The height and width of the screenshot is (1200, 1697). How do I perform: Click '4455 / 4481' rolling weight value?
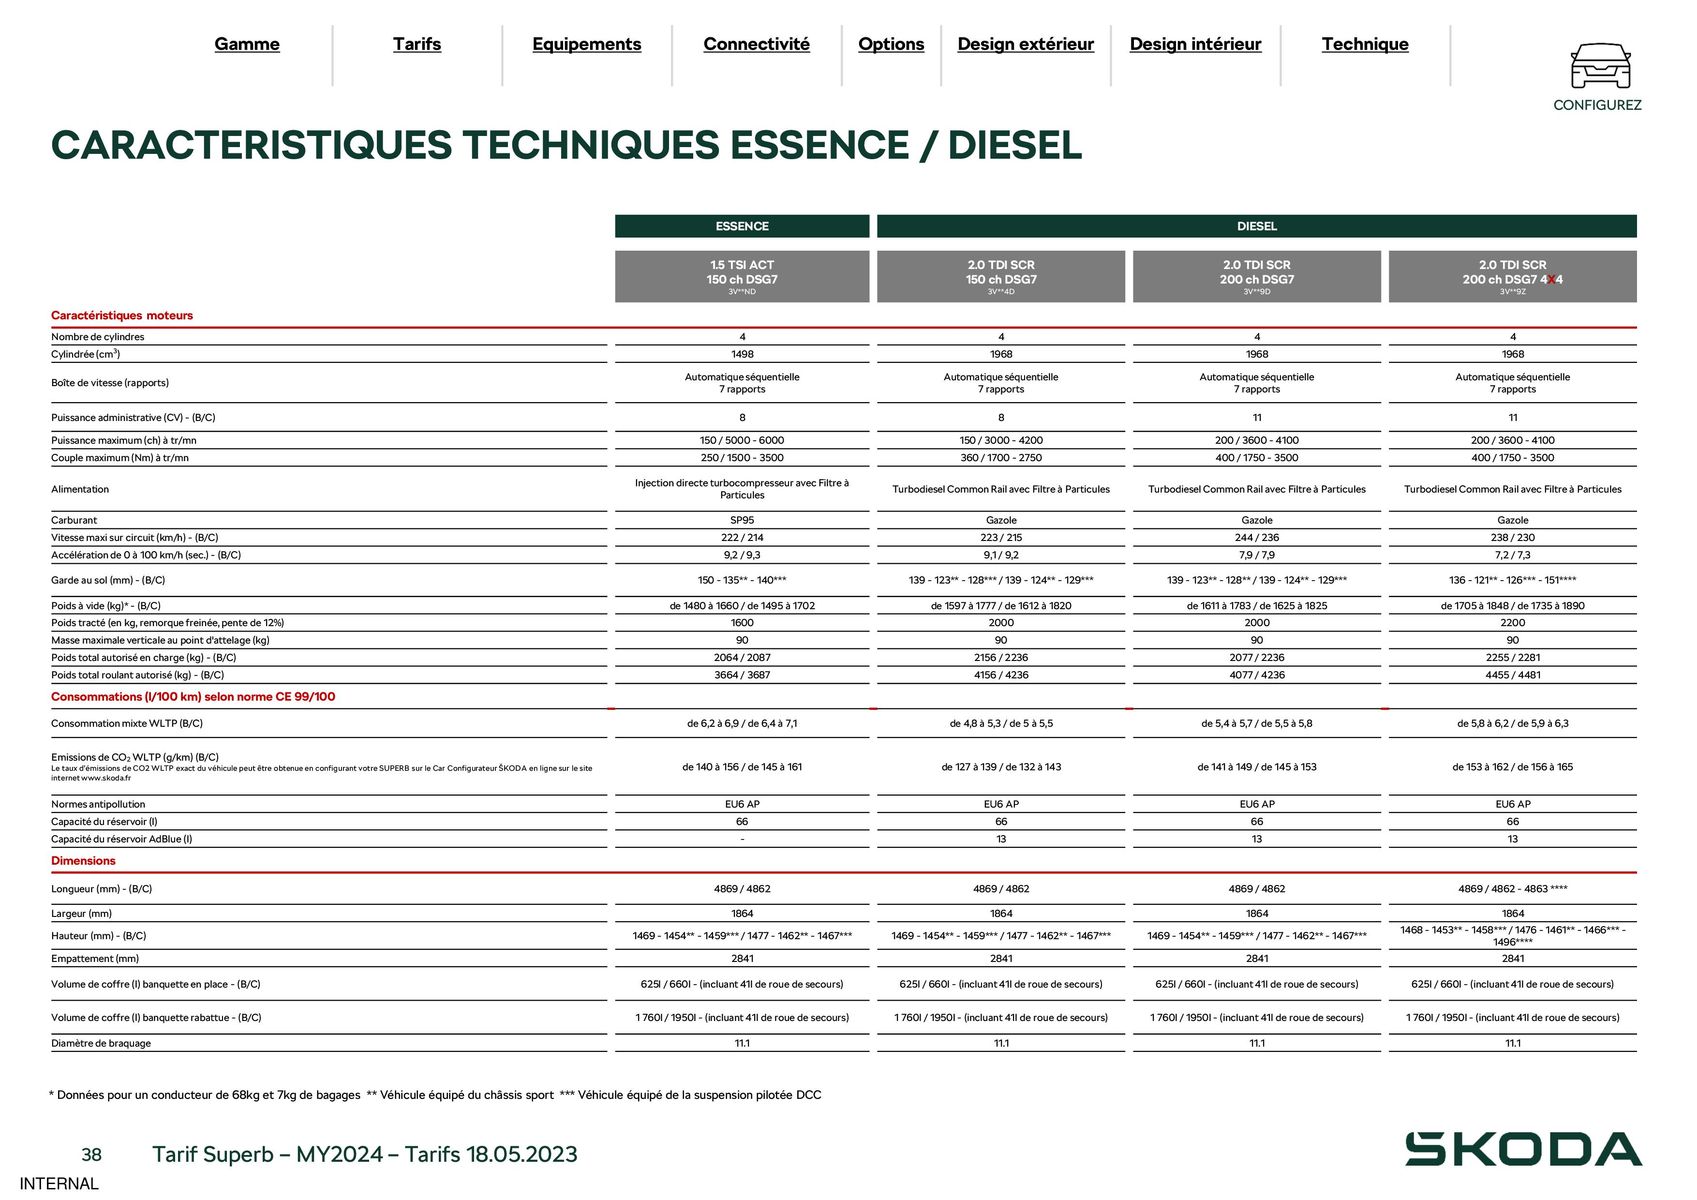(x=1513, y=675)
